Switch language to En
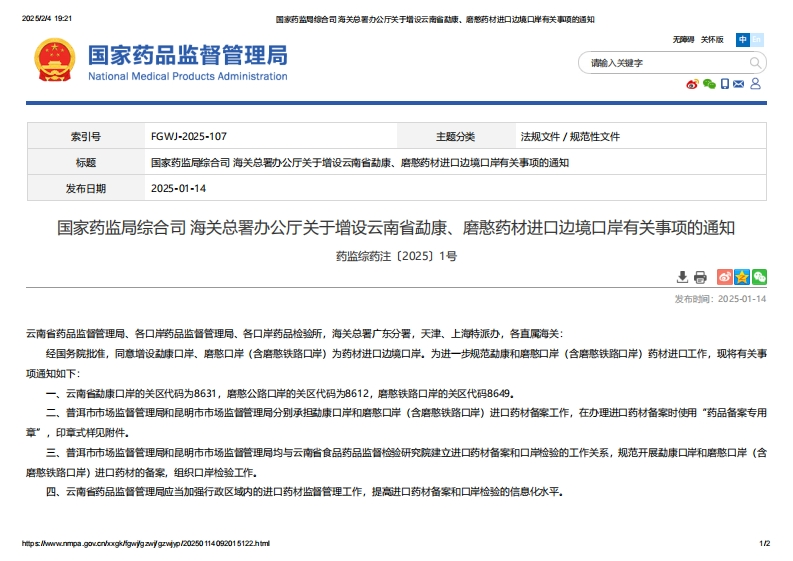This screenshot has height=561, width=793. [757, 40]
